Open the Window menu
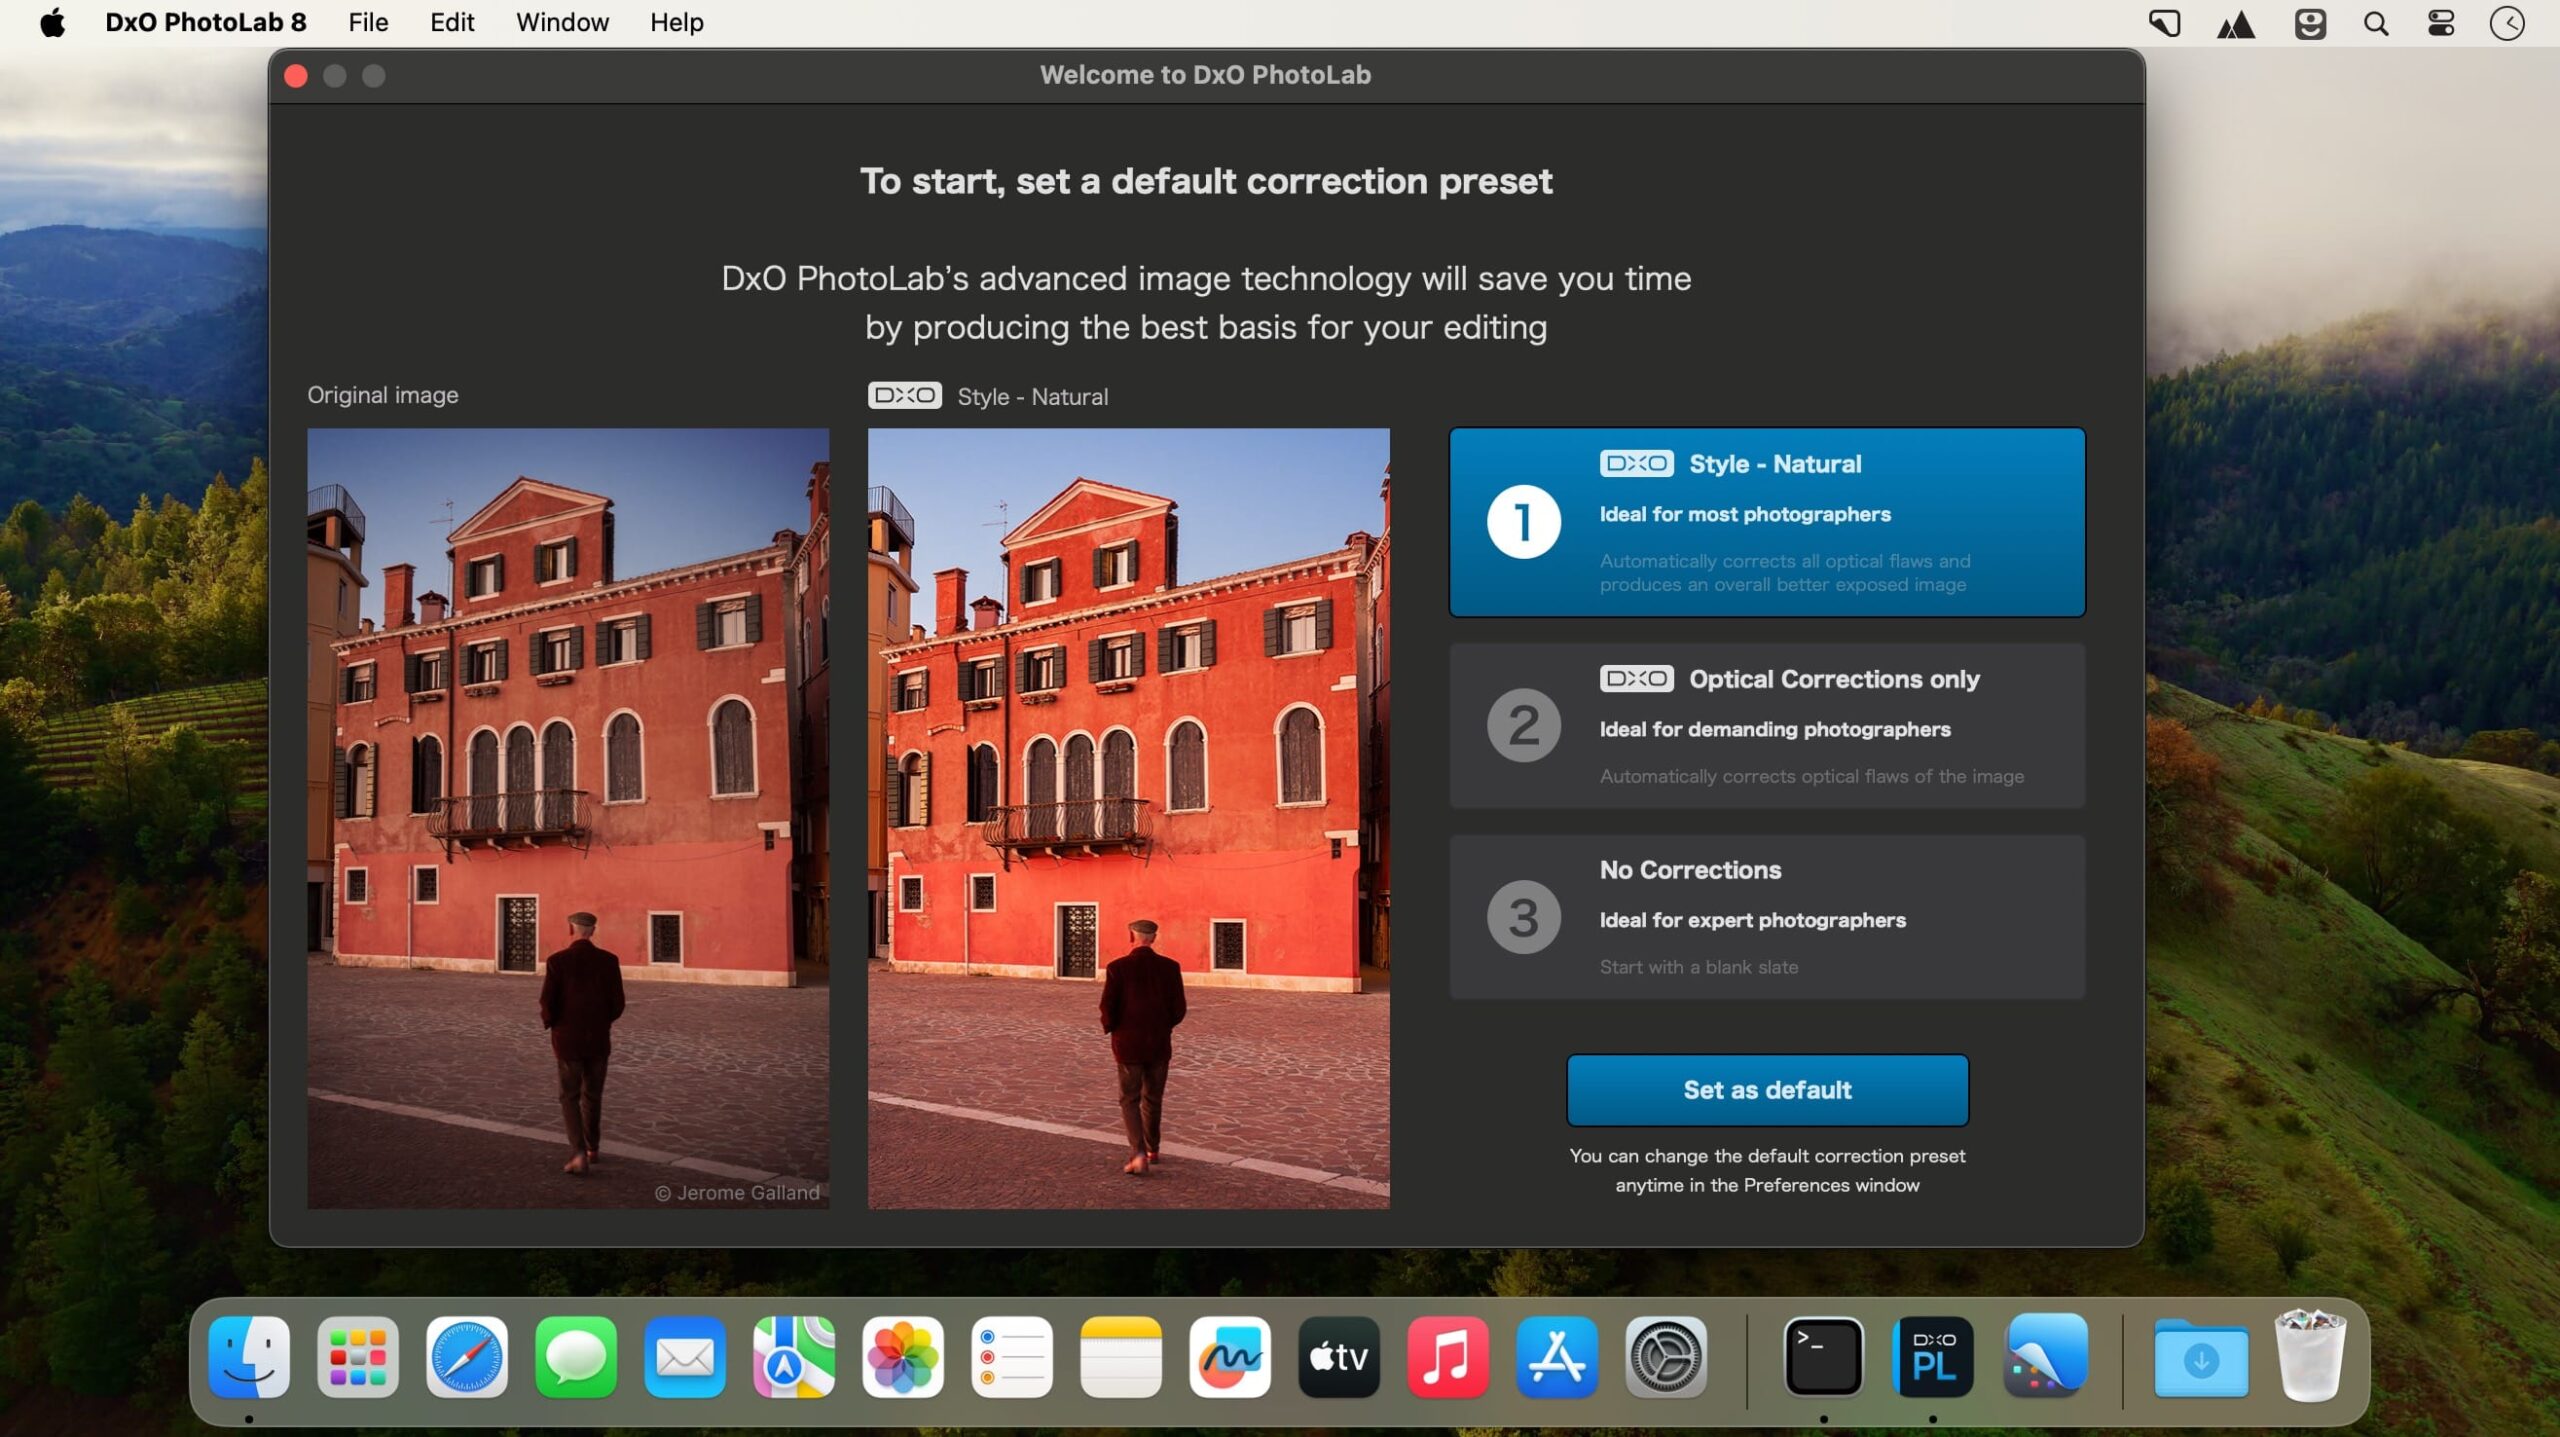Image resolution: width=2560 pixels, height=1437 pixels. [x=562, y=22]
